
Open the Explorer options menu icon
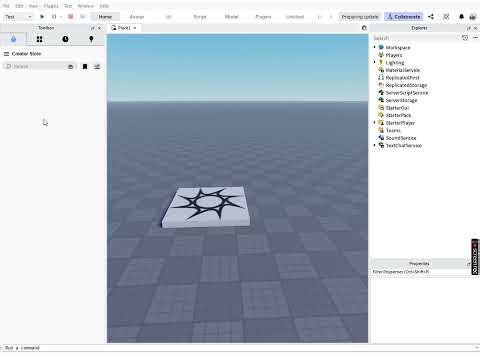476,38
